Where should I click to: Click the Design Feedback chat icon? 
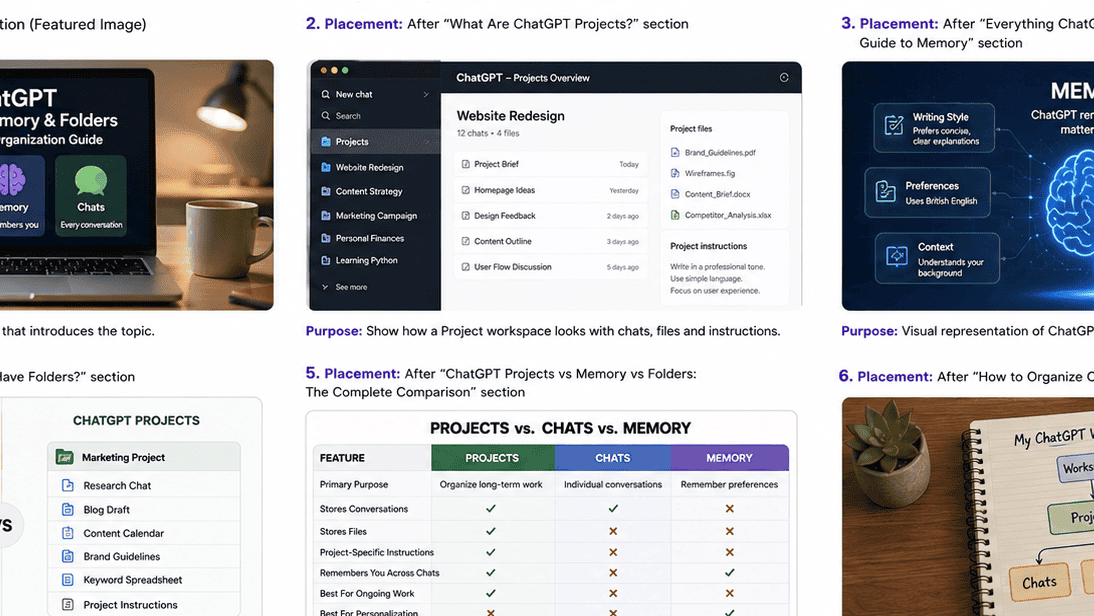point(465,216)
